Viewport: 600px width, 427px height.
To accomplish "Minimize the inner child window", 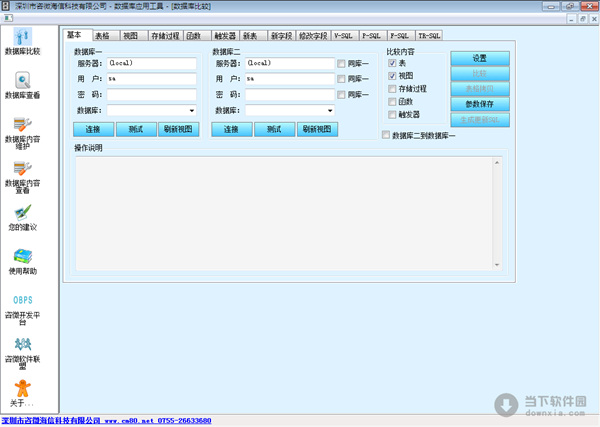I will coord(571,19).
